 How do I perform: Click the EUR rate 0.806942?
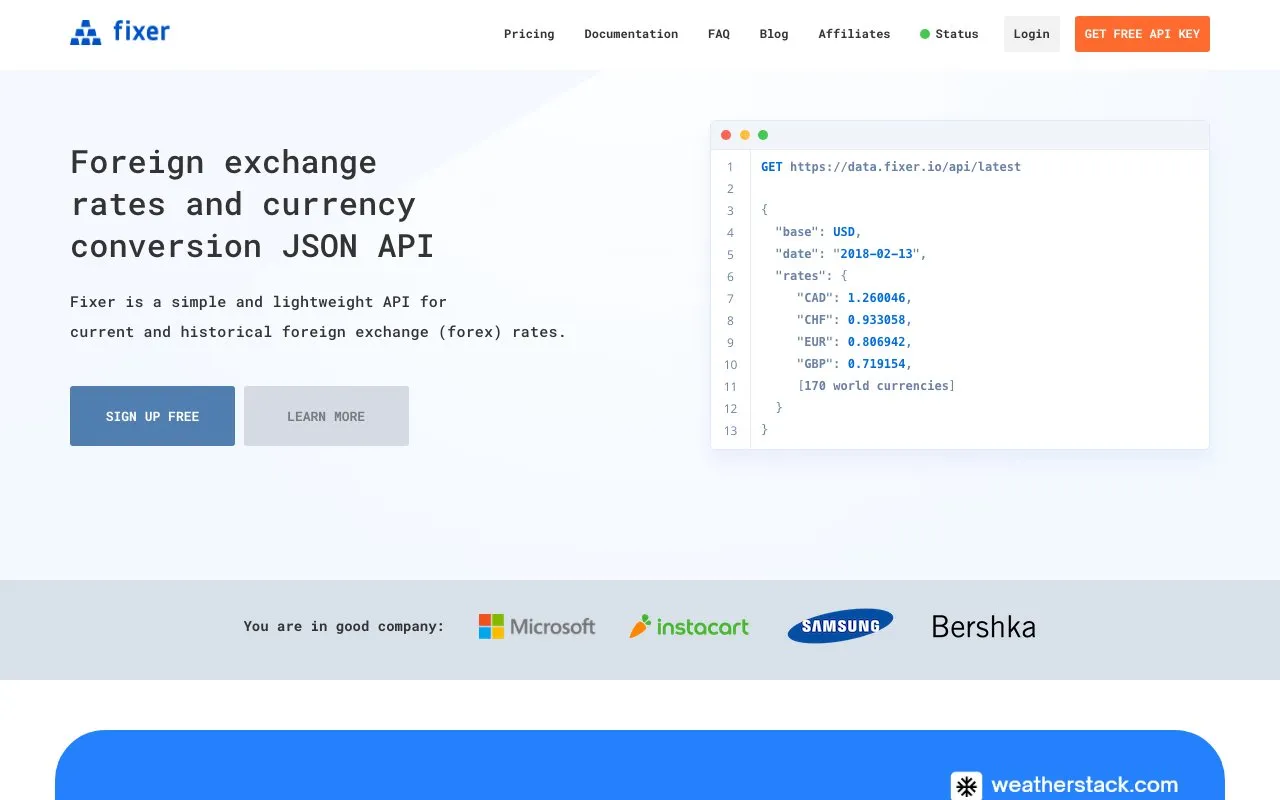876,342
